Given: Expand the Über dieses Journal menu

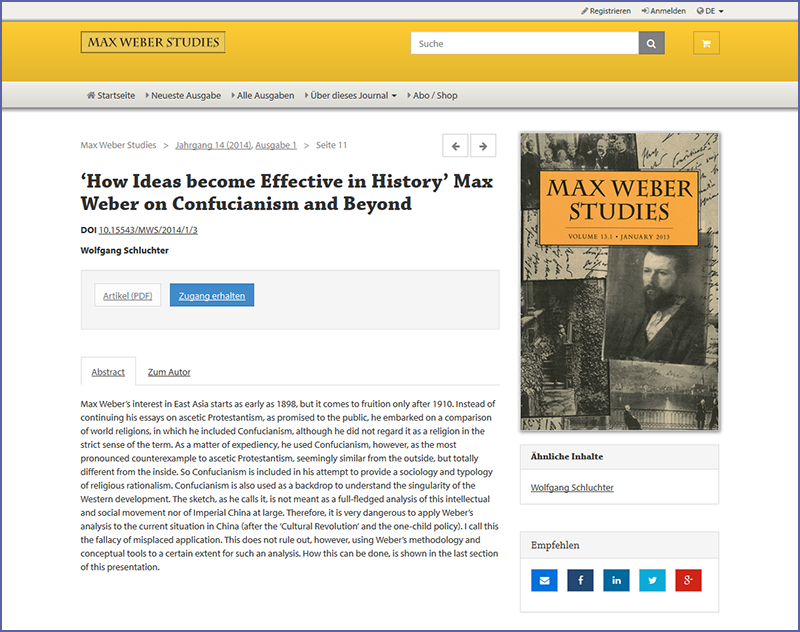Looking at the screenshot, I should (353, 96).
